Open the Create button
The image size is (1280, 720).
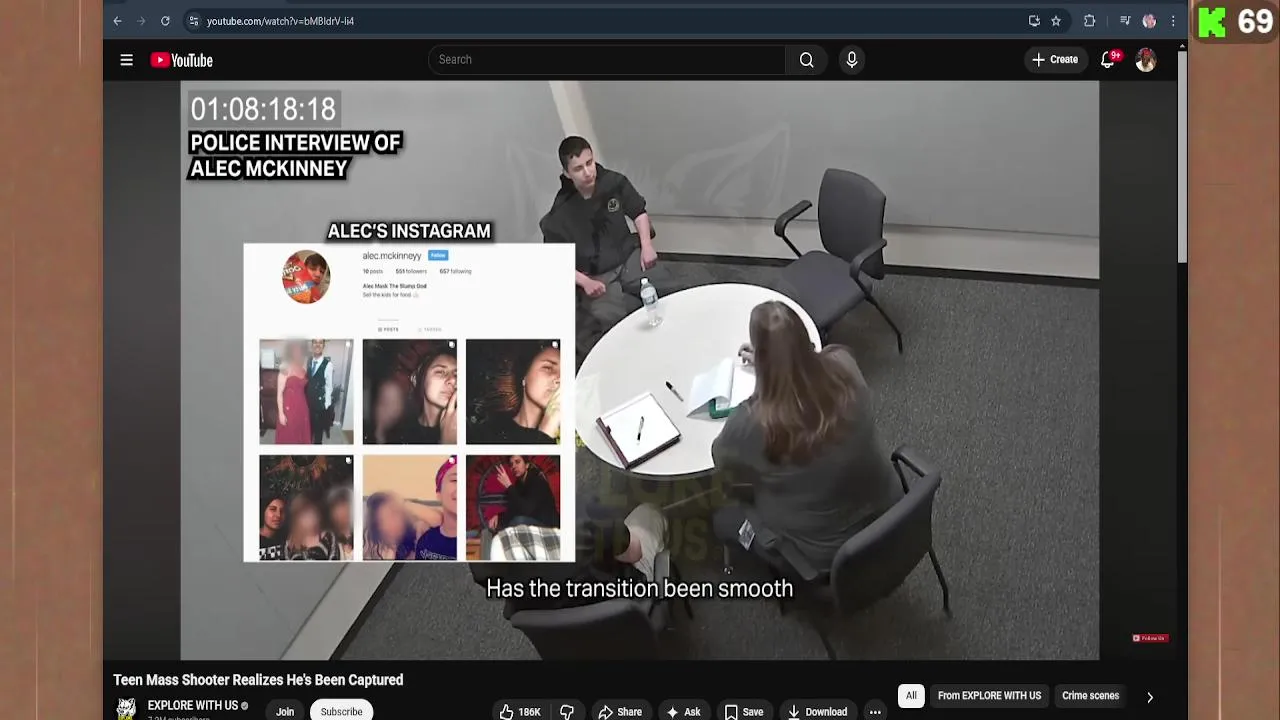click(x=1055, y=60)
